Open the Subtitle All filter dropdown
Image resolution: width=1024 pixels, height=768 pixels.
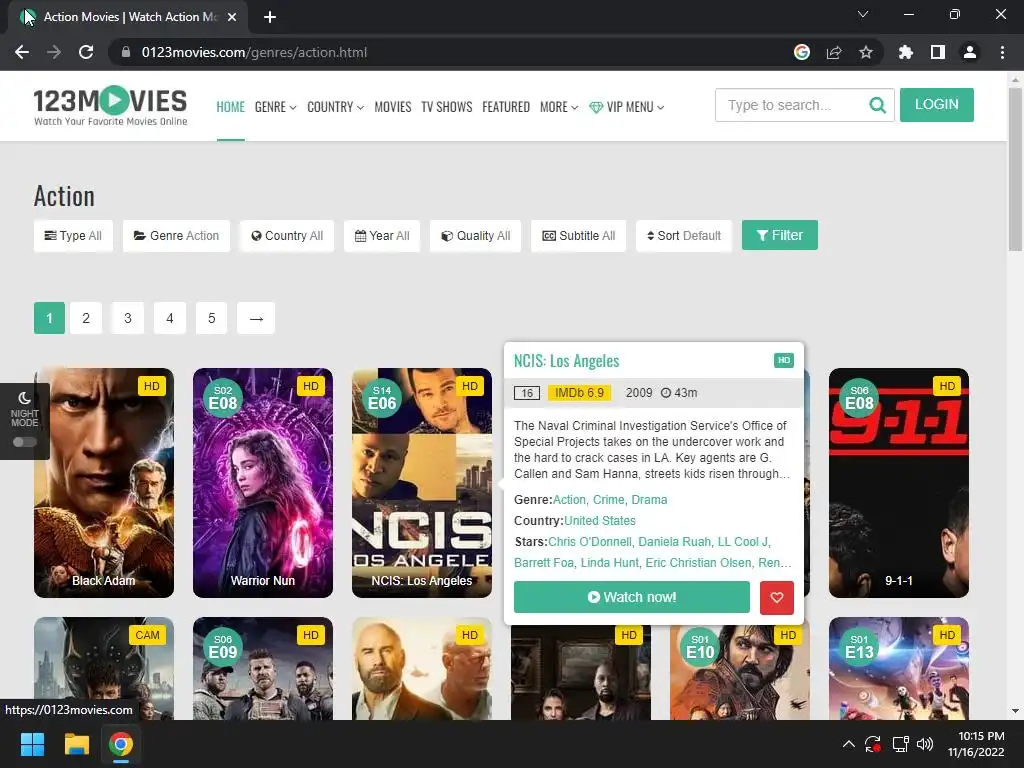579,236
